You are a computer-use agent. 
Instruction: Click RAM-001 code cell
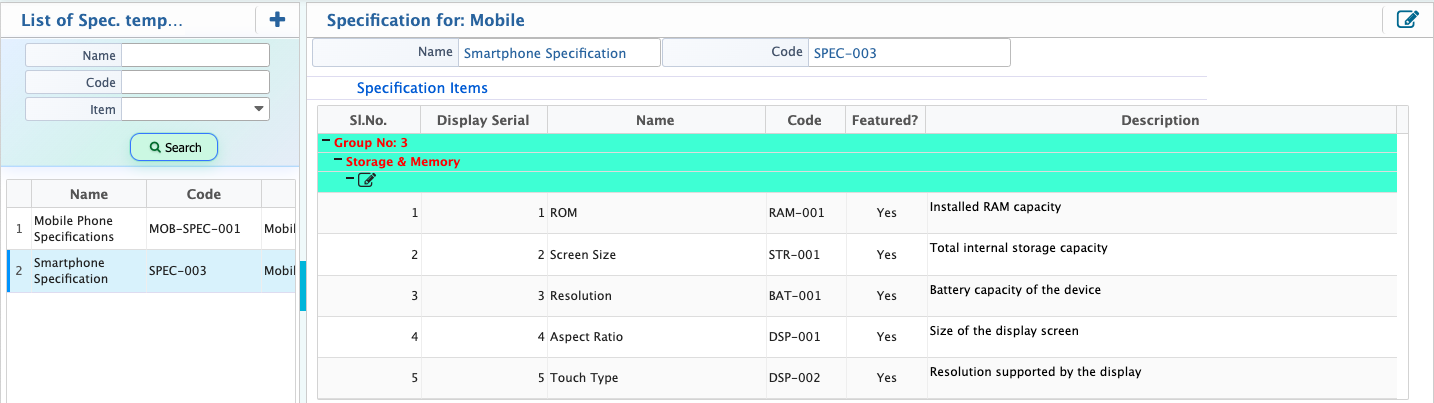pyautogui.click(x=796, y=213)
